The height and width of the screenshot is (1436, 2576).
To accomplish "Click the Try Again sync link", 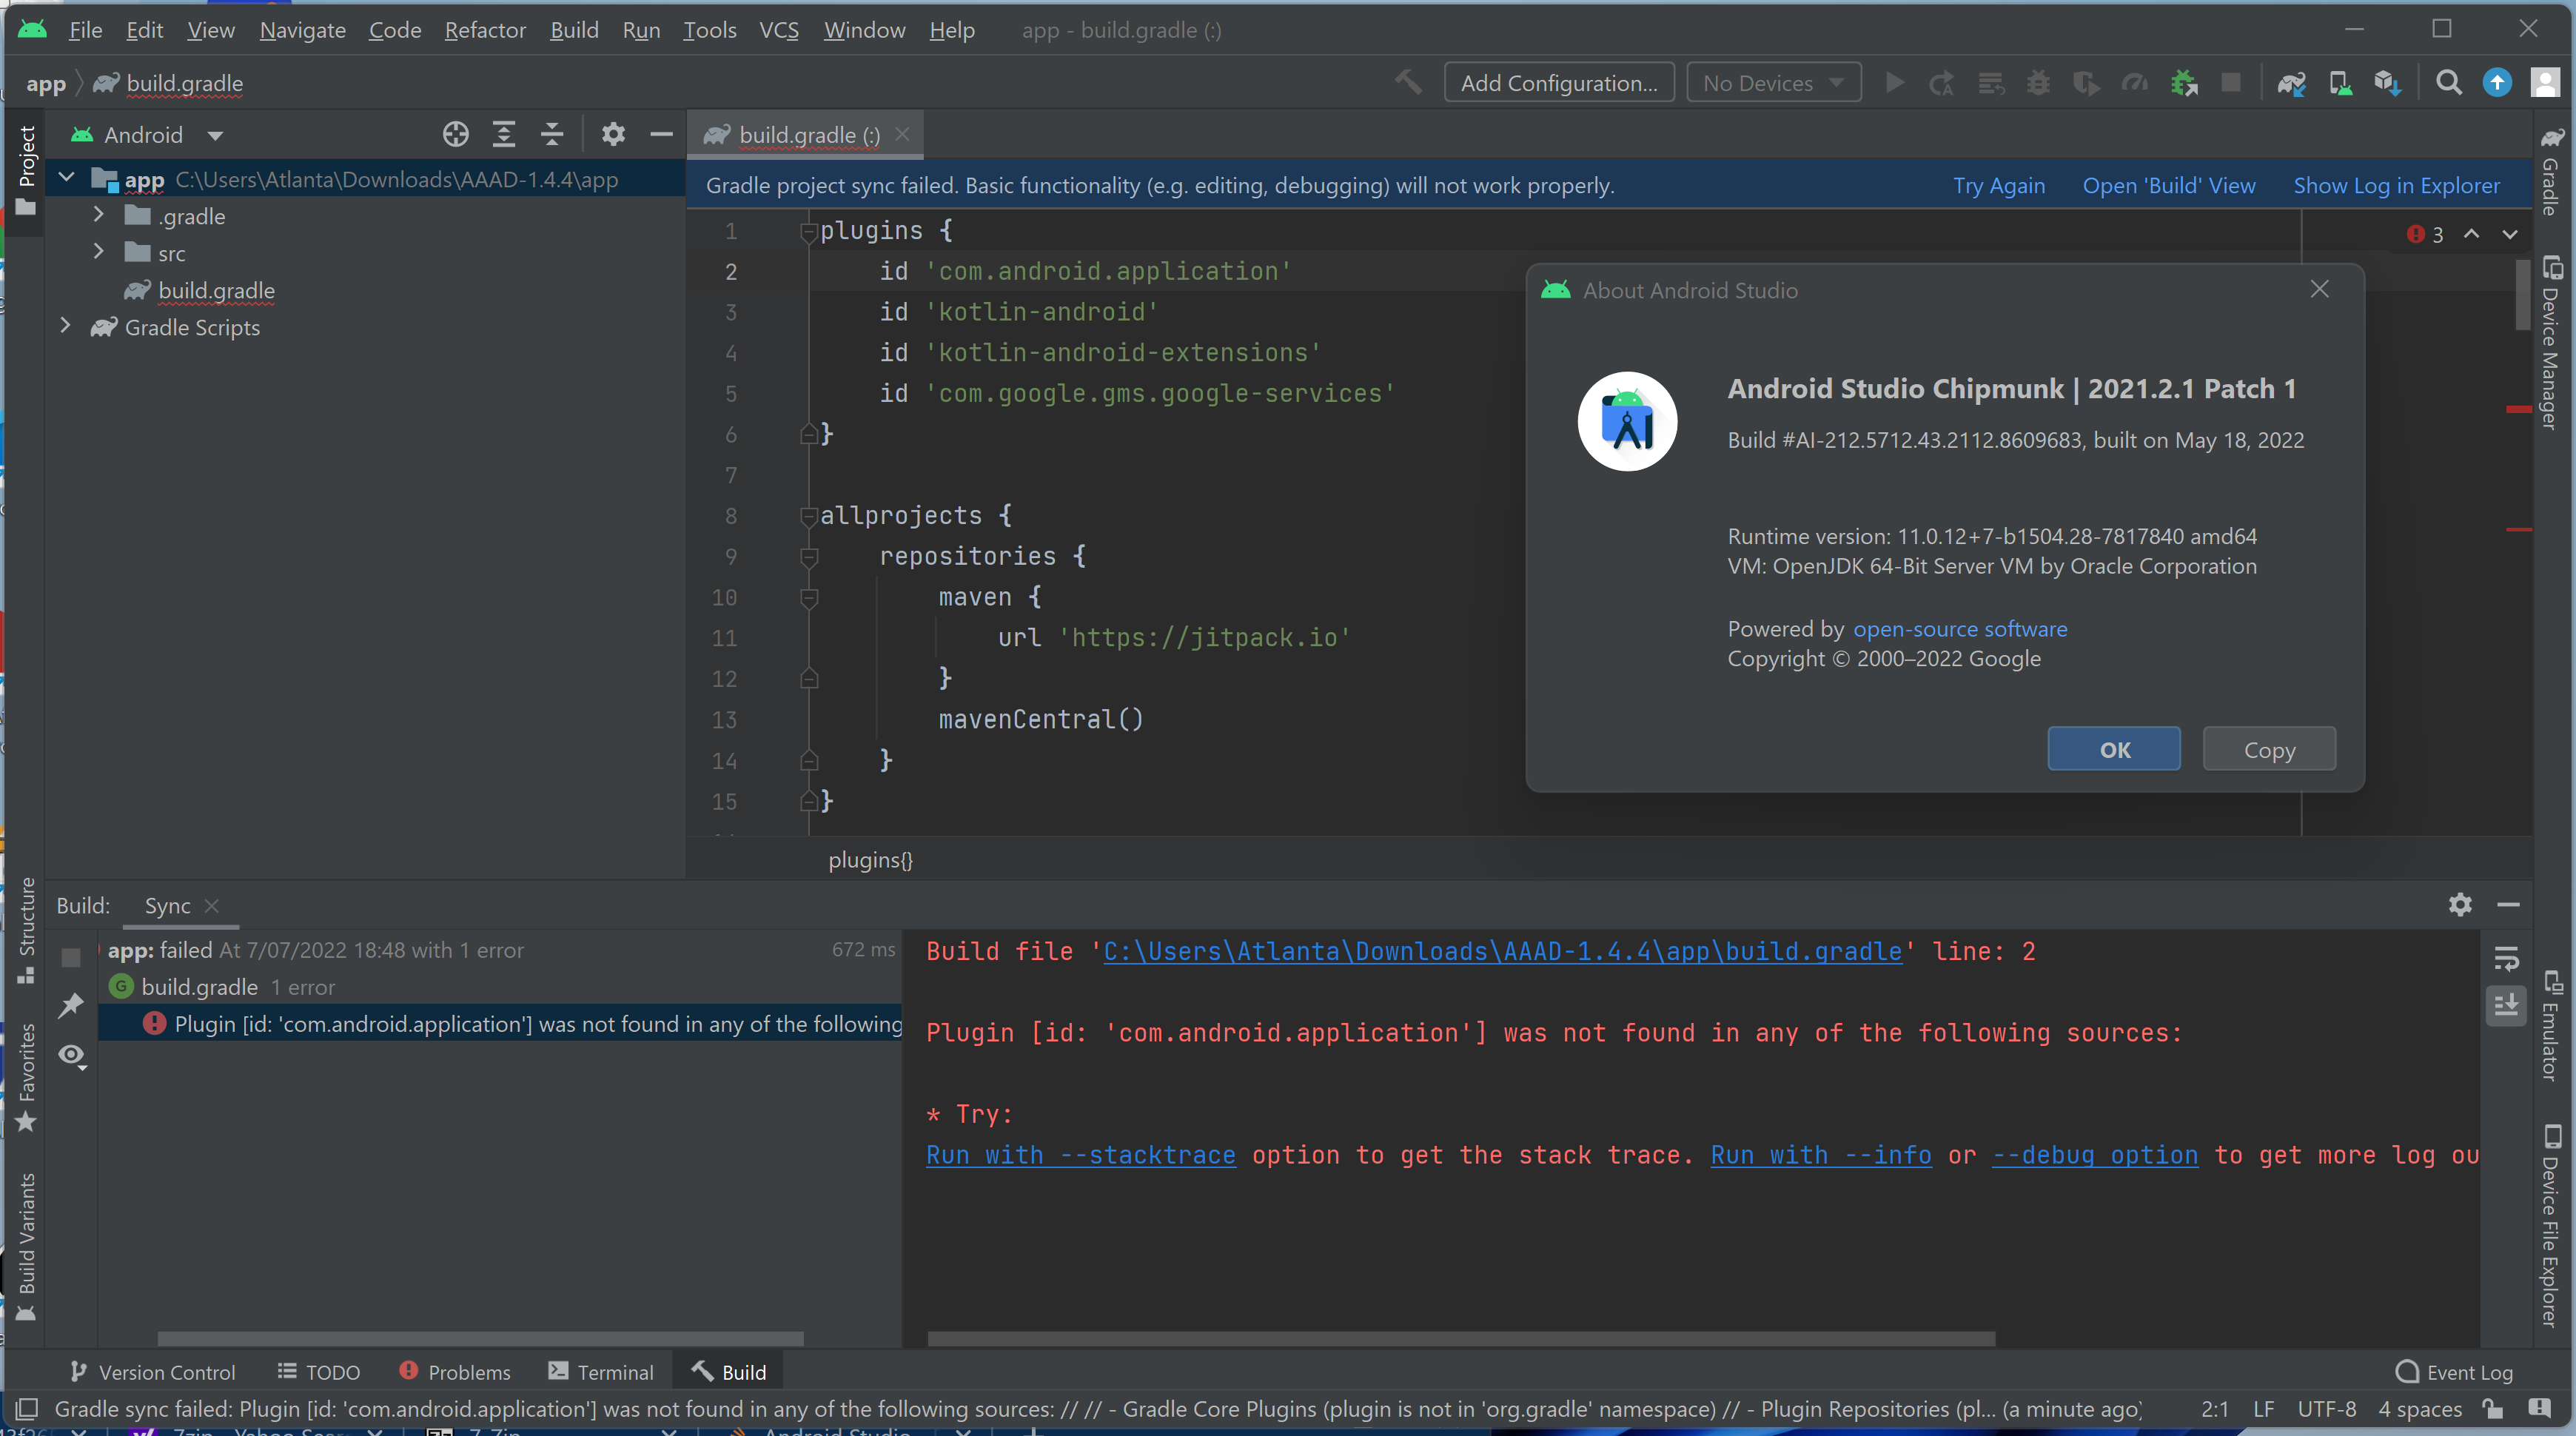I will click(x=1998, y=185).
